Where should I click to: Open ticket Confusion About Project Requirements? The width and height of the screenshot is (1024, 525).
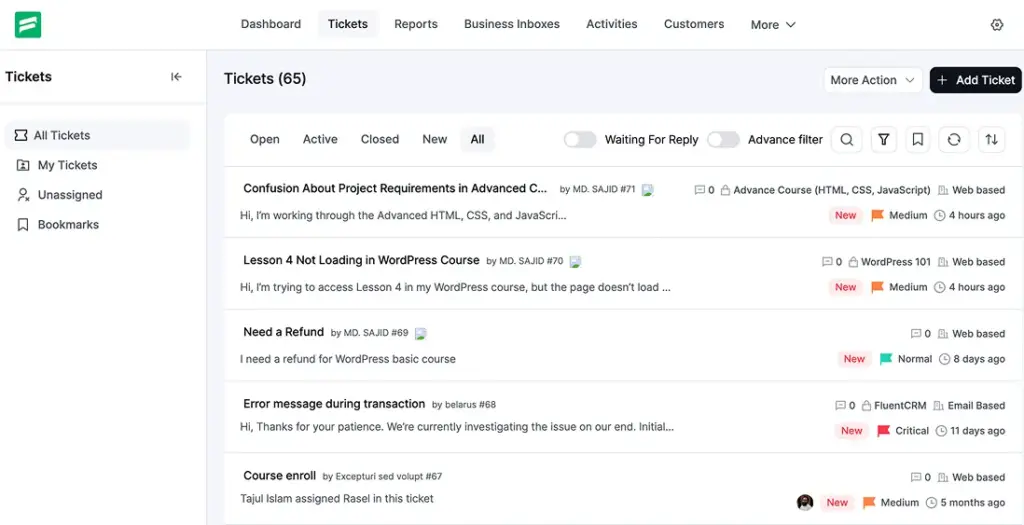coord(395,189)
